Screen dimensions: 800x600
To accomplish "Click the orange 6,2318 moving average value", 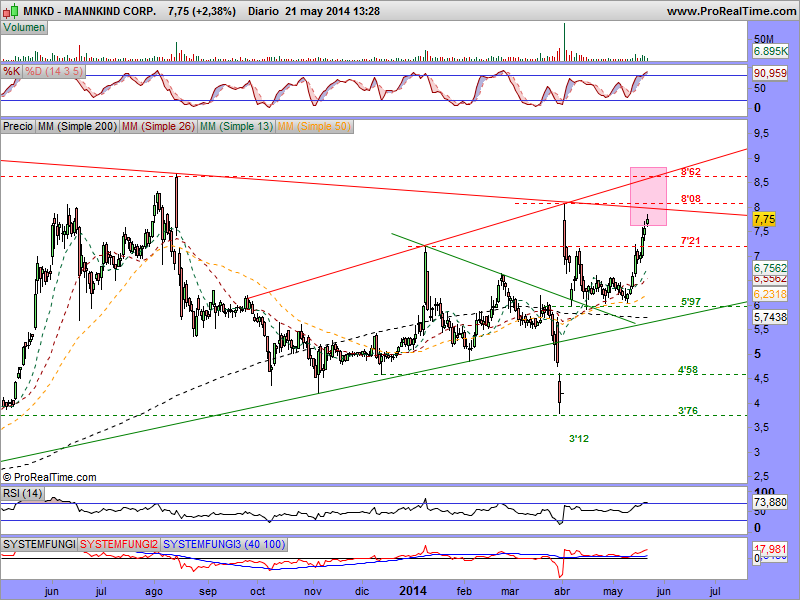I will point(770,294).
